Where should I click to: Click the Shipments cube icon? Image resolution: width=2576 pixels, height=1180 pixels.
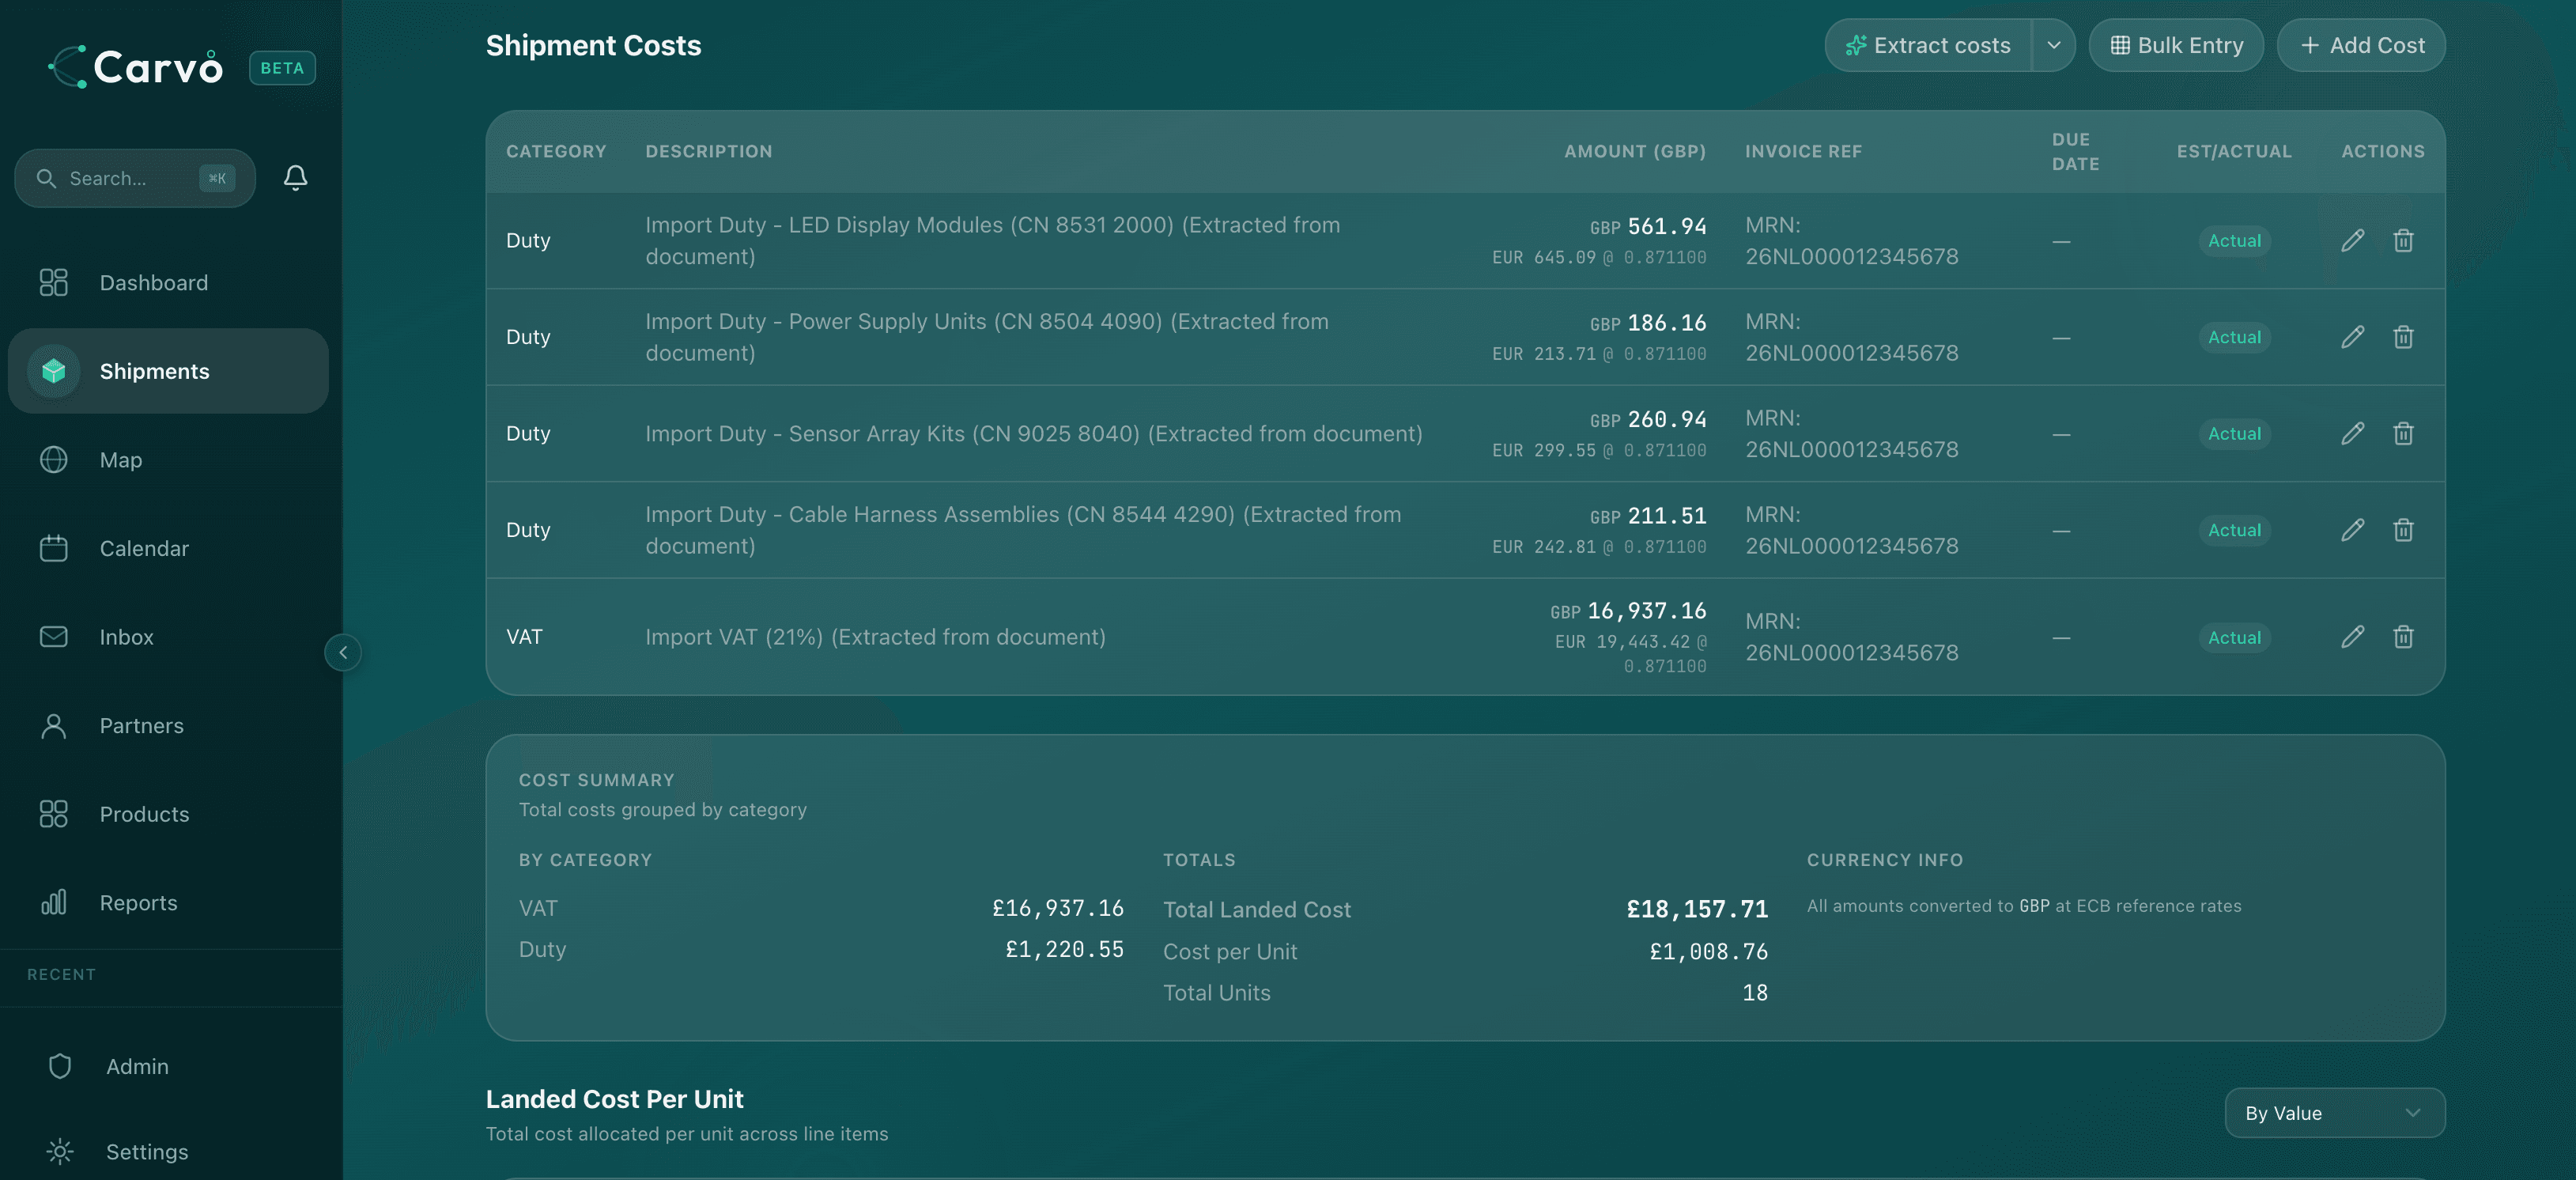54,371
